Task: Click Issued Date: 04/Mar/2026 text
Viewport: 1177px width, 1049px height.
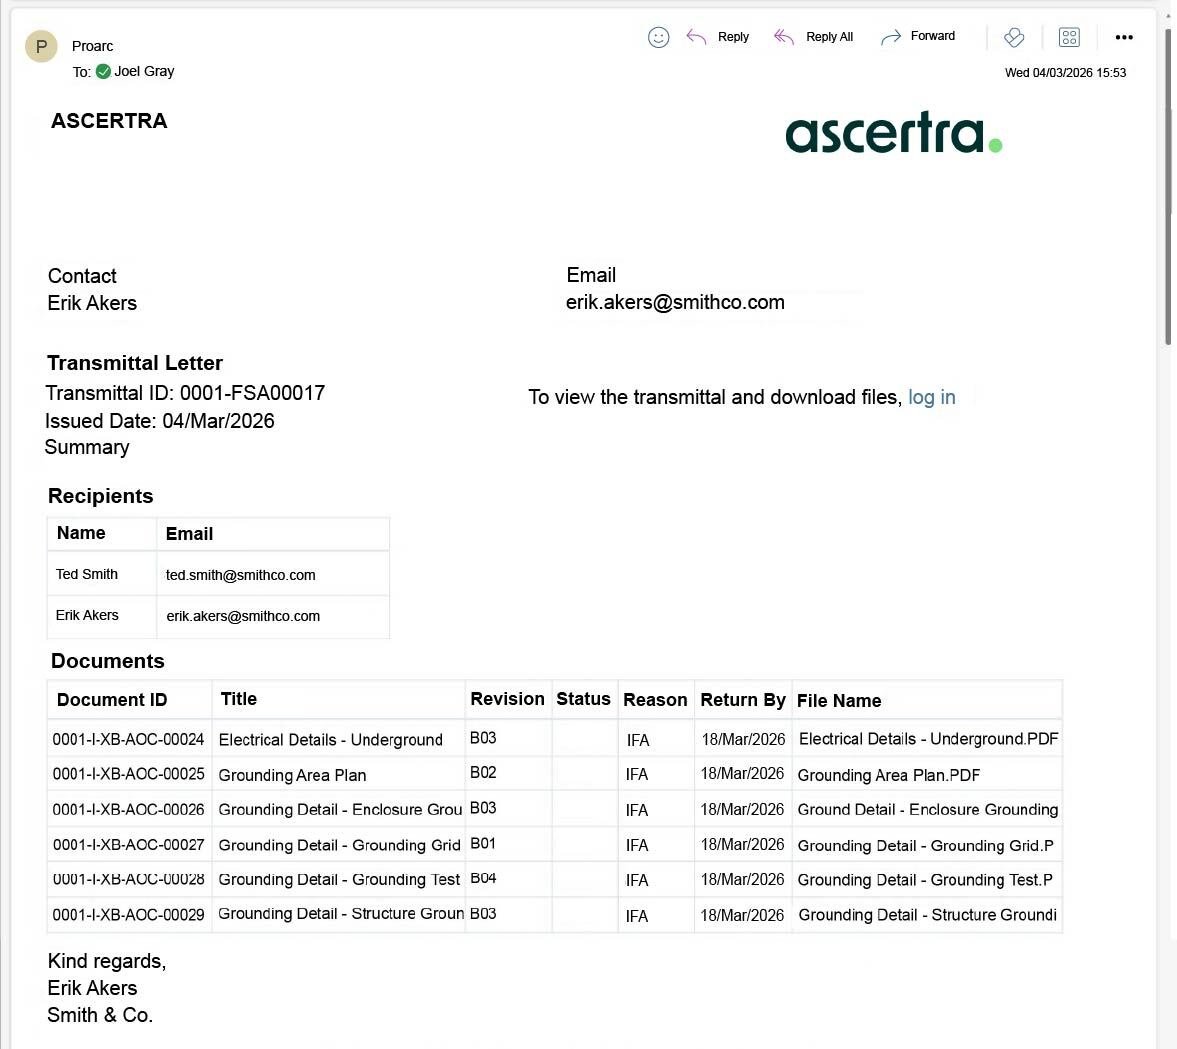Action: tap(159, 421)
